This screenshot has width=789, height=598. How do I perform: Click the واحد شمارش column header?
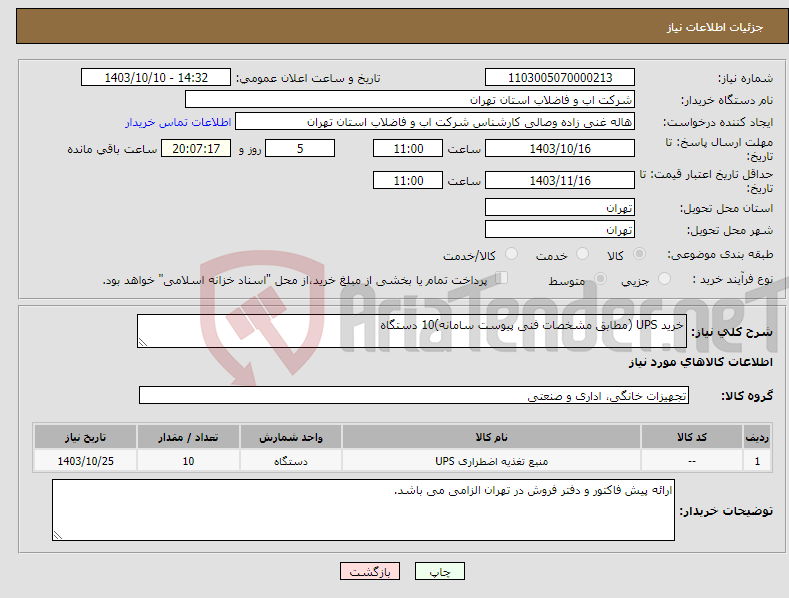pos(291,437)
